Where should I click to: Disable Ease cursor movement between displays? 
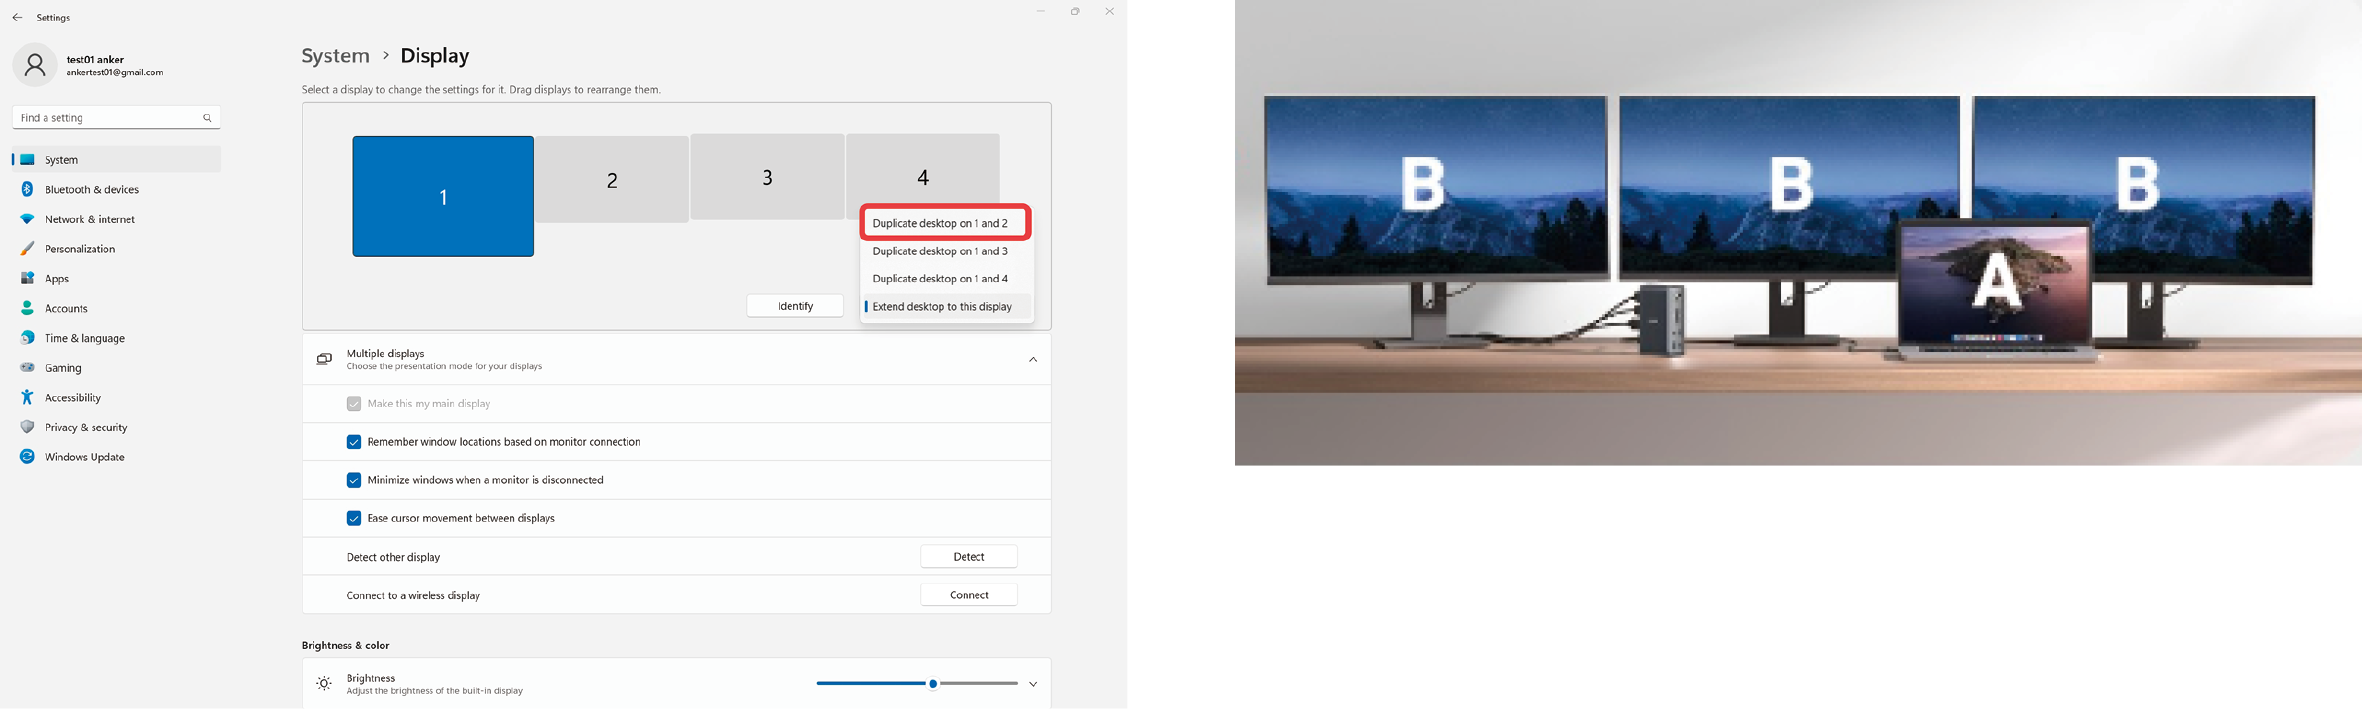coord(354,518)
